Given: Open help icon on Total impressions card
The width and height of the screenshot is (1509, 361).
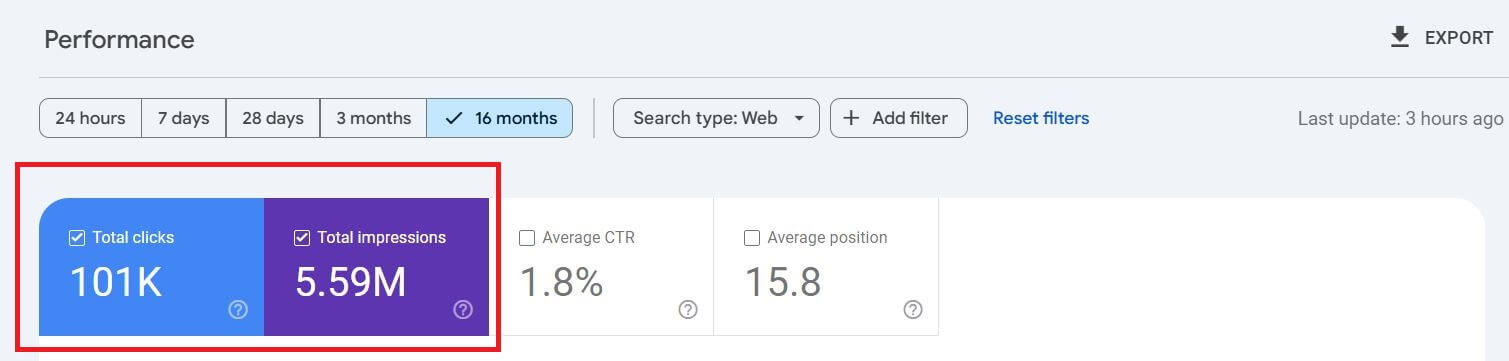Looking at the screenshot, I should pos(463,310).
